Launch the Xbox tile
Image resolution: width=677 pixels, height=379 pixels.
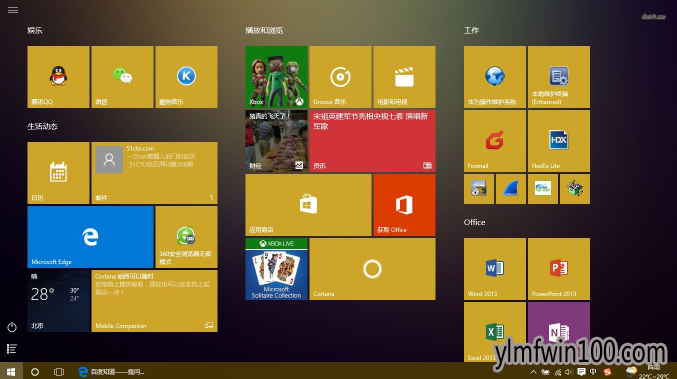[x=276, y=77]
